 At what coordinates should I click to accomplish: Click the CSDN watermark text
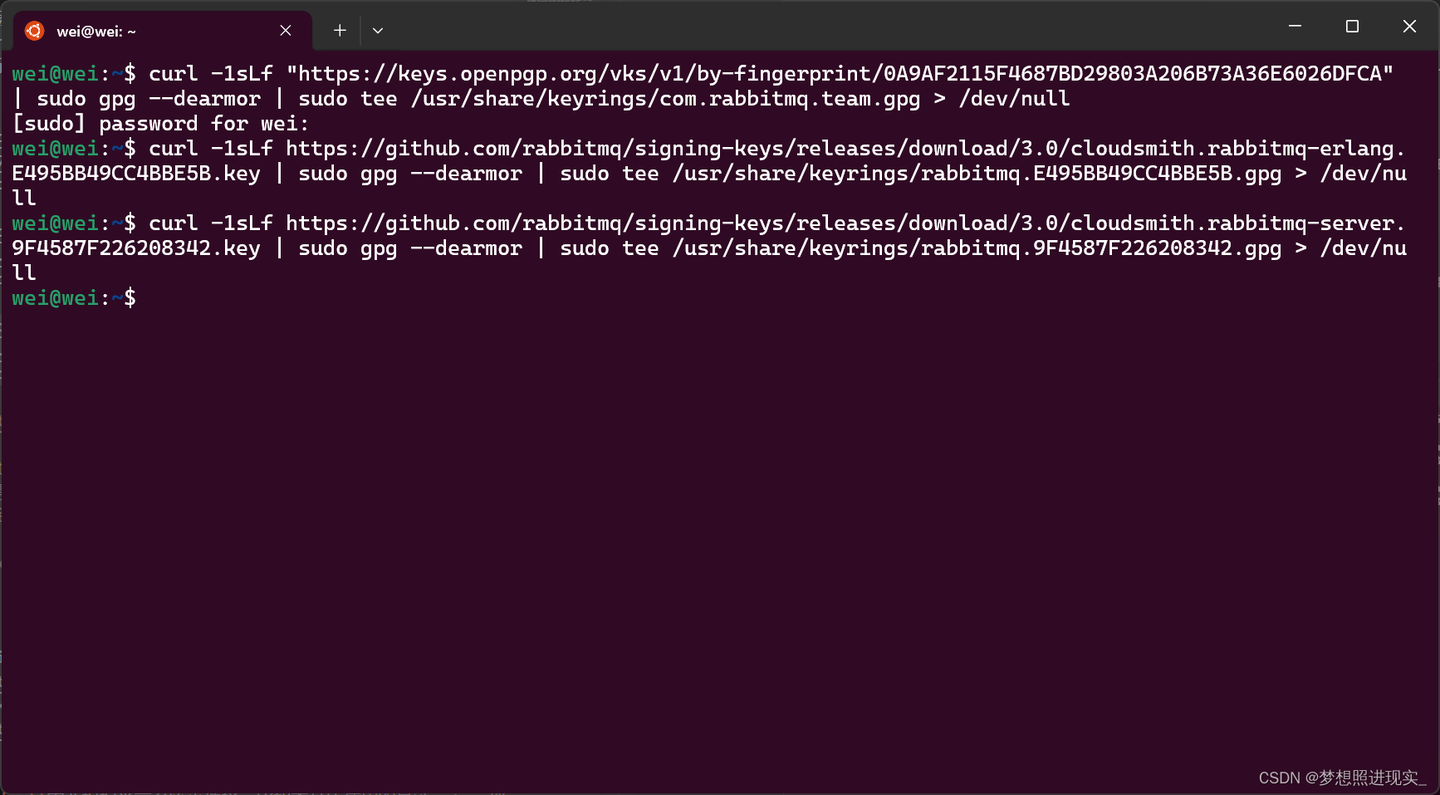click(1341, 778)
